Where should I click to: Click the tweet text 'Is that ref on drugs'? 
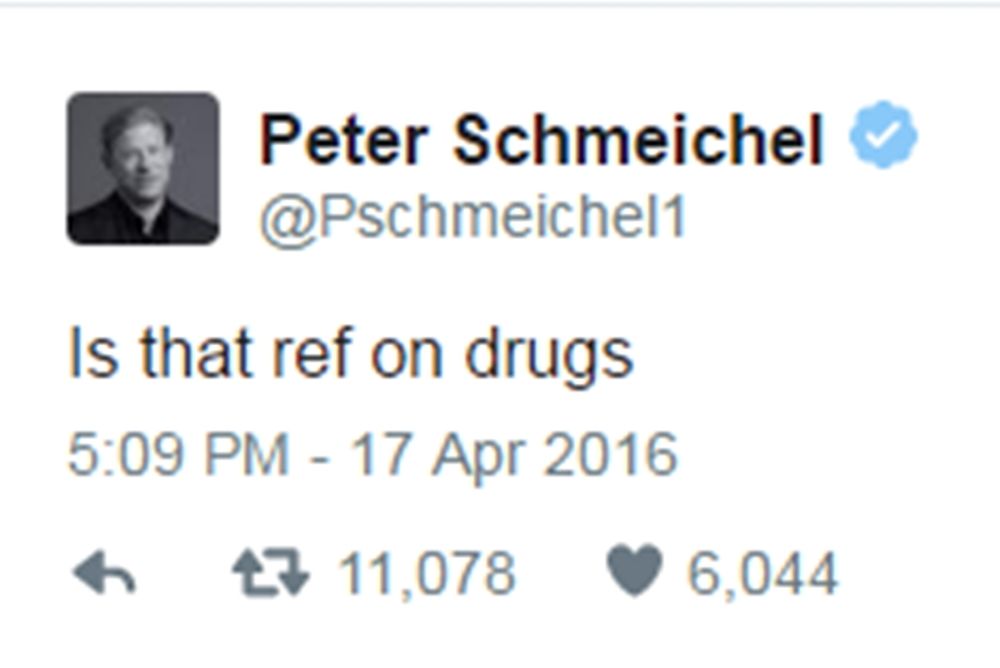tap(350, 353)
